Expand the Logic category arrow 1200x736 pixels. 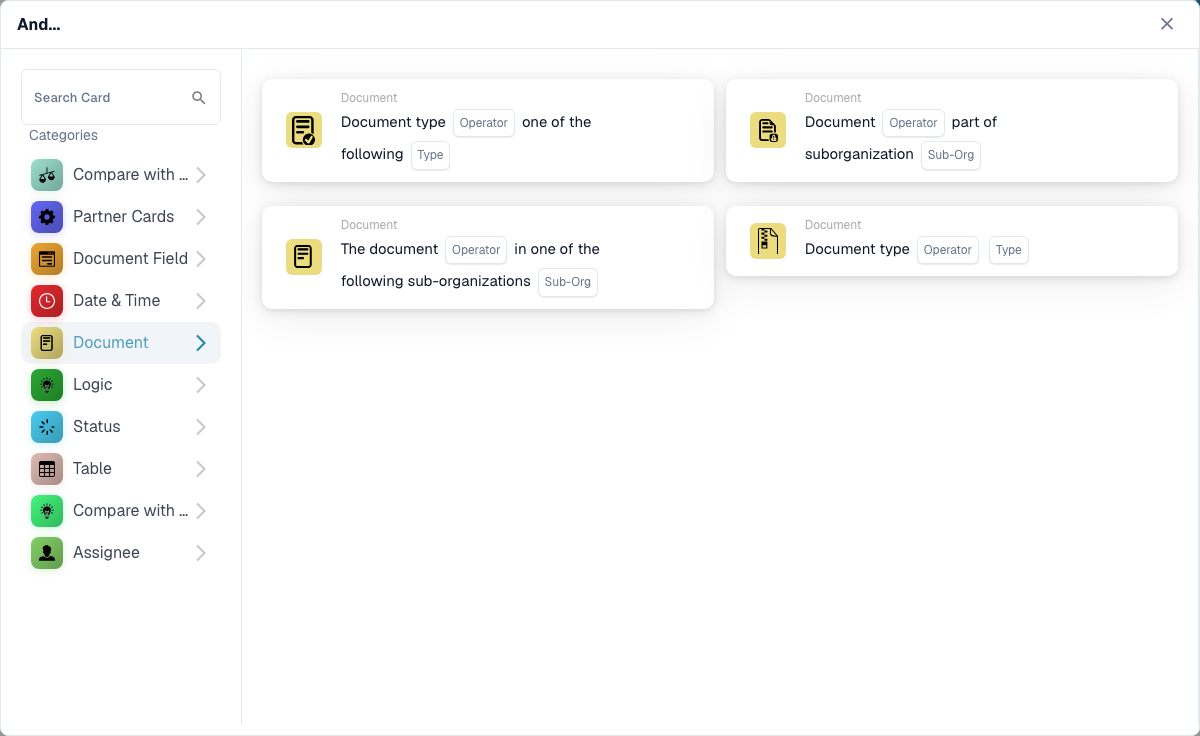click(x=201, y=385)
